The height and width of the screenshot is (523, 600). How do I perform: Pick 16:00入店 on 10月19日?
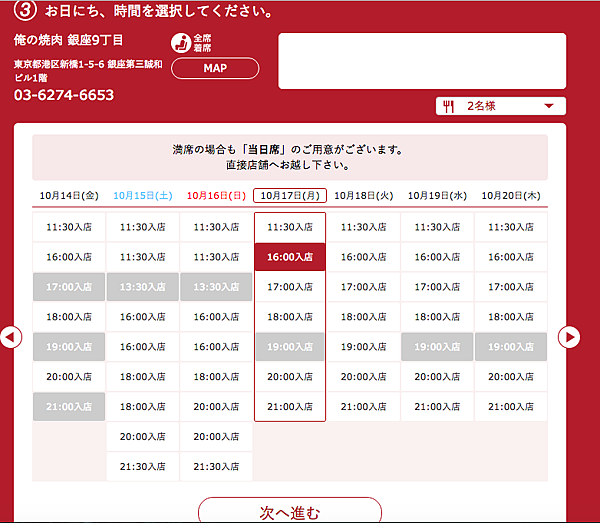437,257
